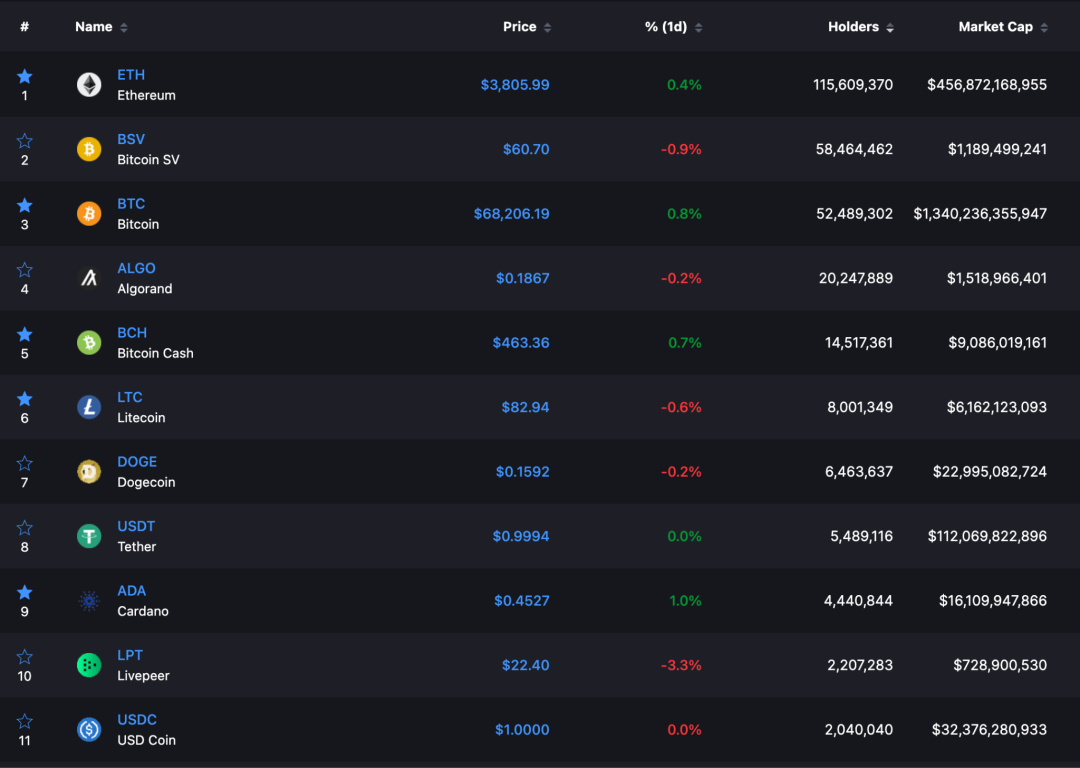Click the Bitcoin Cash green logo
The height and width of the screenshot is (768, 1080).
tap(89, 343)
